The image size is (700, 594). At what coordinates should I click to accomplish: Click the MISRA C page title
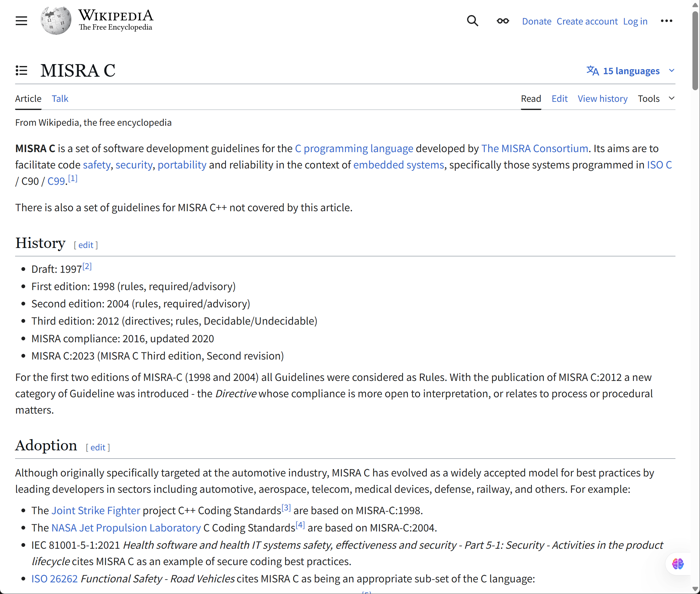pos(78,71)
